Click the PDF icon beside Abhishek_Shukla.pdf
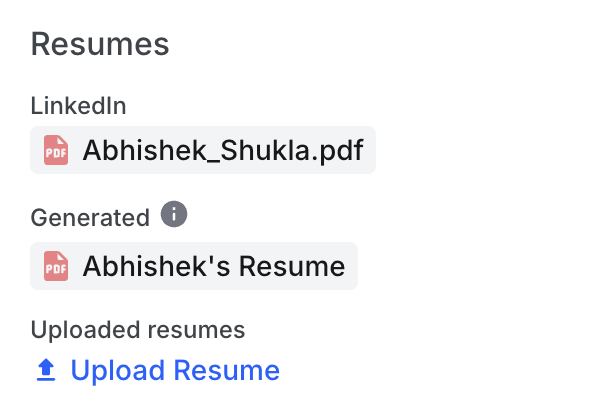 tap(56, 150)
